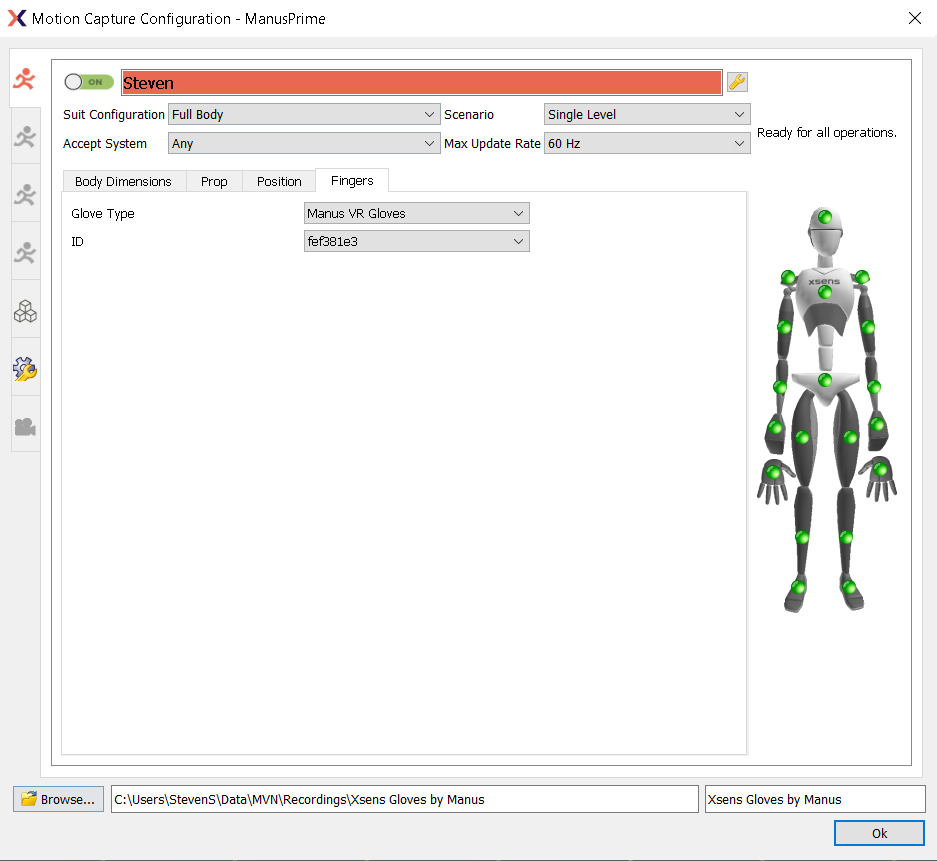Open the Scenario dropdown showing Single Level
The image size is (937, 861).
tap(646, 115)
